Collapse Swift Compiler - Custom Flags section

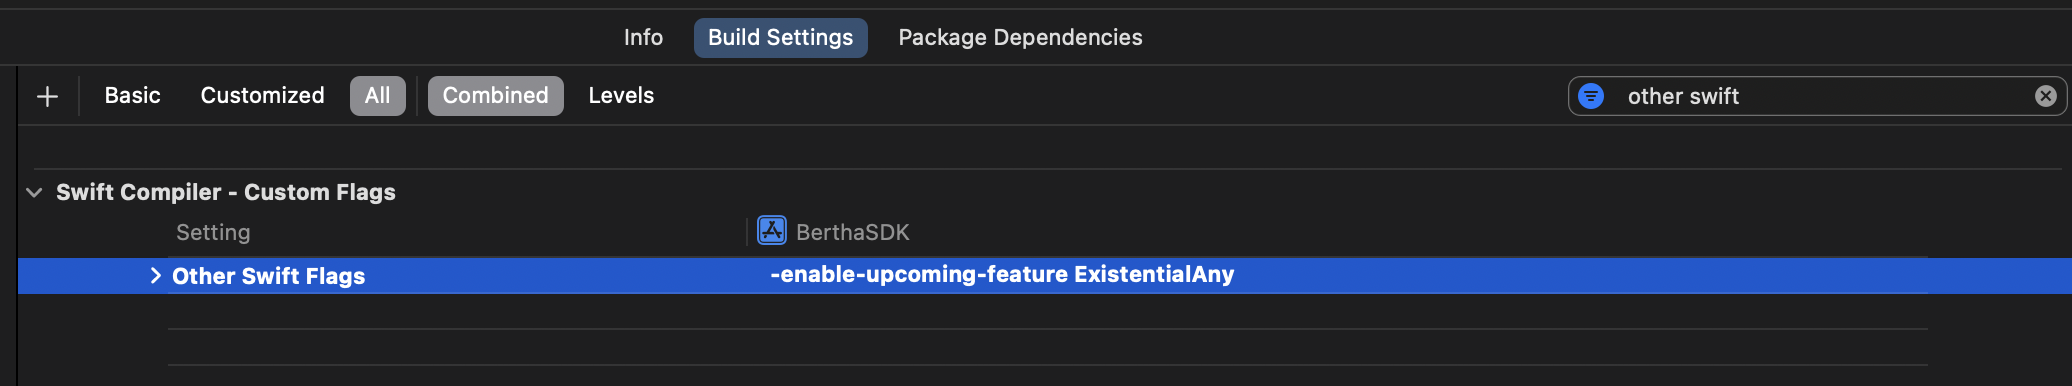(35, 192)
